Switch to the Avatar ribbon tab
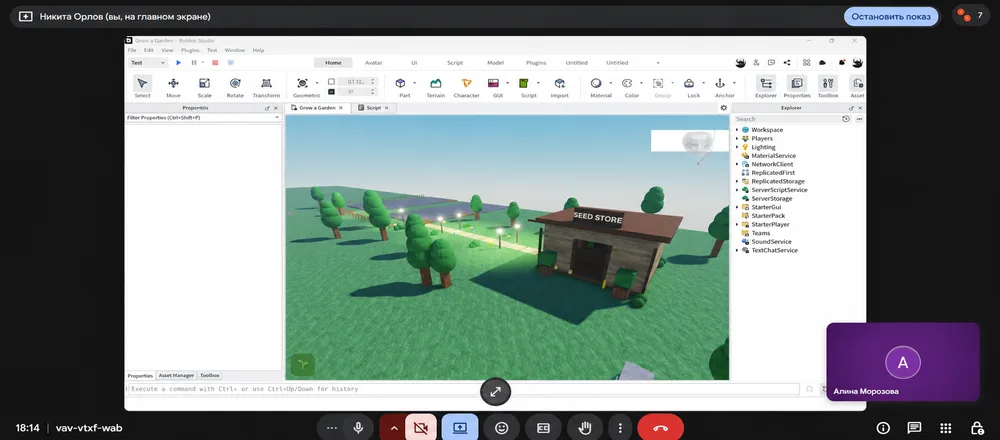This screenshot has width=1000, height=440. tap(374, 62)
